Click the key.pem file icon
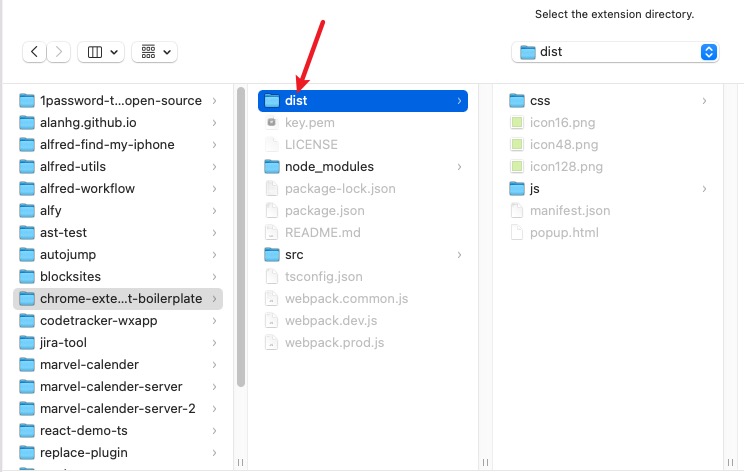The height and width of the screenshot is (472, 744). point(271,122)
